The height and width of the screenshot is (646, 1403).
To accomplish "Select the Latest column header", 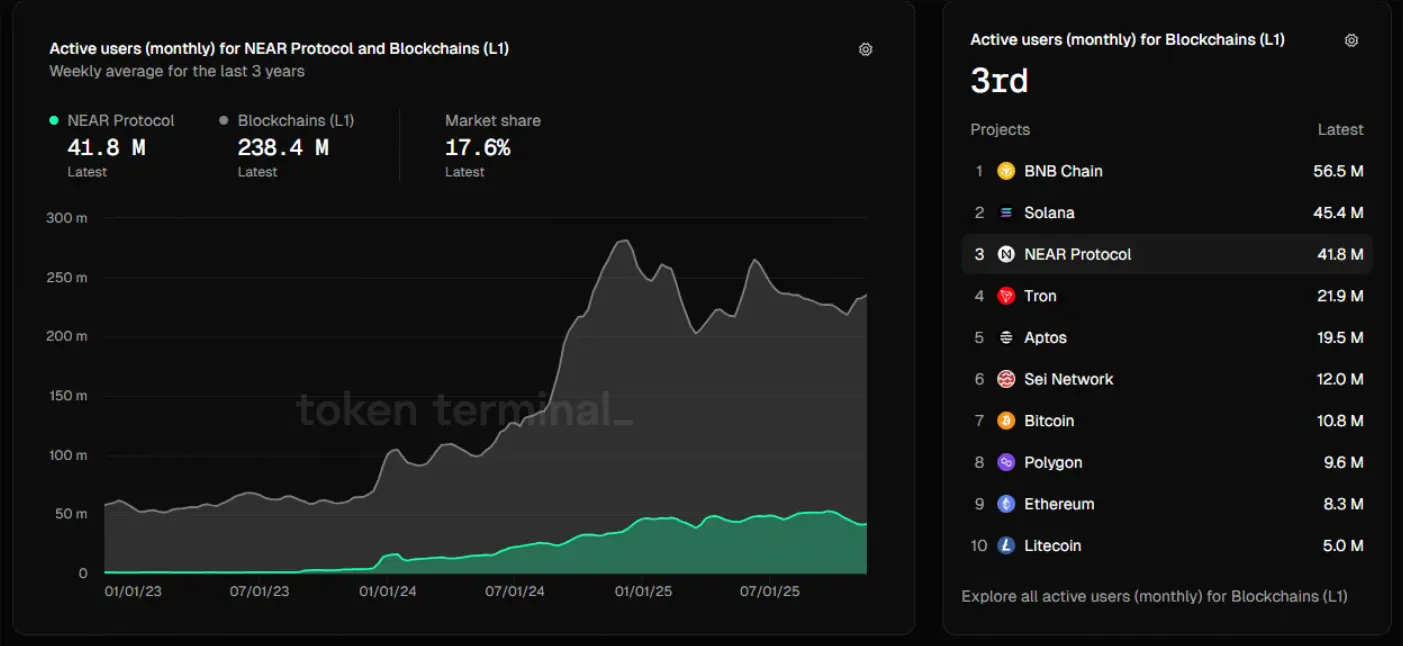I will [x=1340, y=130].
